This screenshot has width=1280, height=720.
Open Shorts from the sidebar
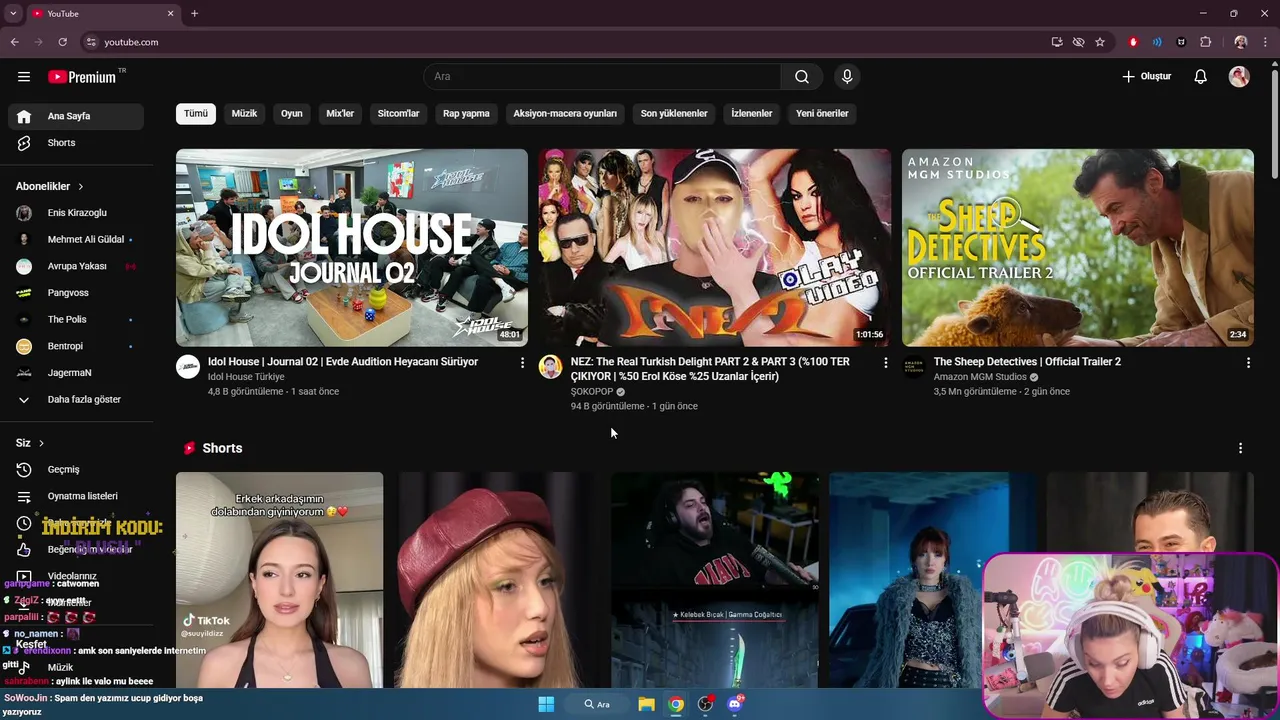76,143
